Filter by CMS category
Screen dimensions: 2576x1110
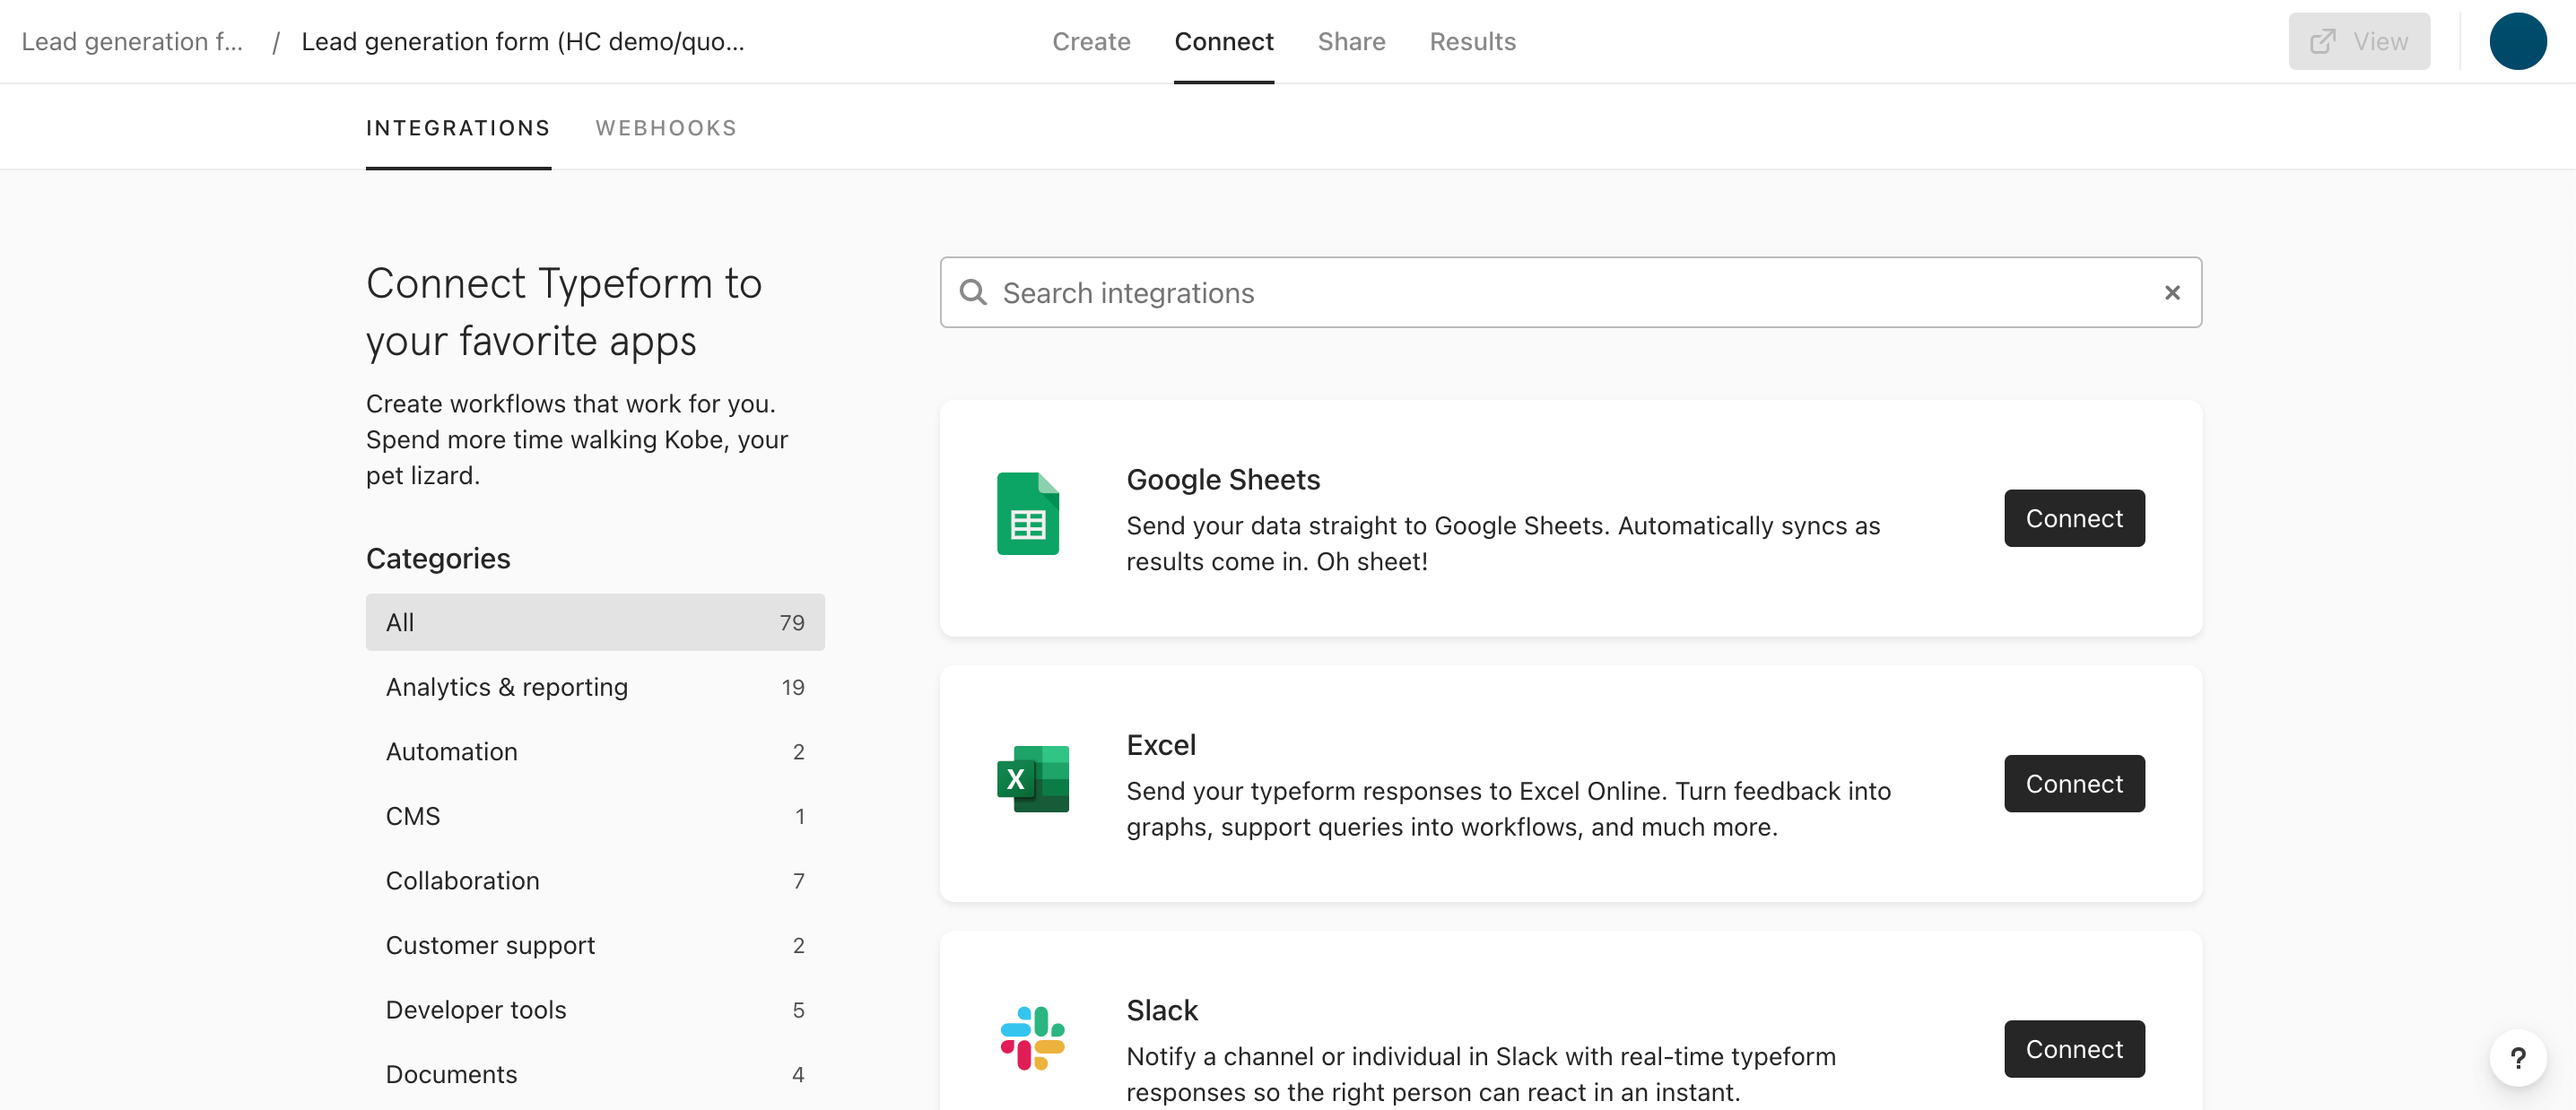(594, 815)
